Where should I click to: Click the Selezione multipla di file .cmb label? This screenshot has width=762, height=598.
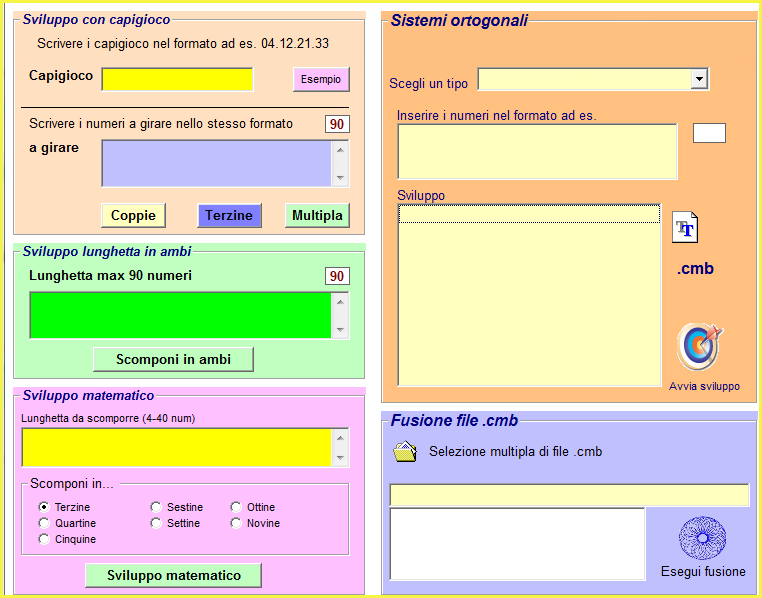(516, 451)
